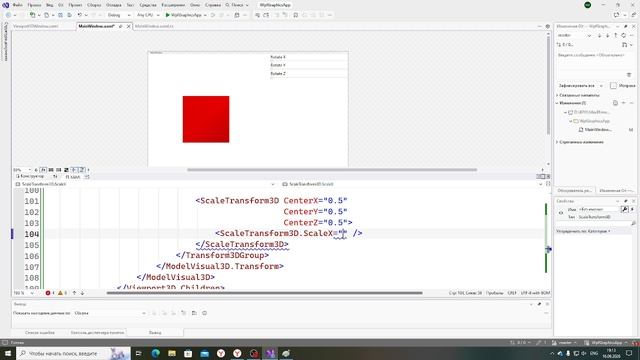Select the red square in the designer

pos(206,119)
